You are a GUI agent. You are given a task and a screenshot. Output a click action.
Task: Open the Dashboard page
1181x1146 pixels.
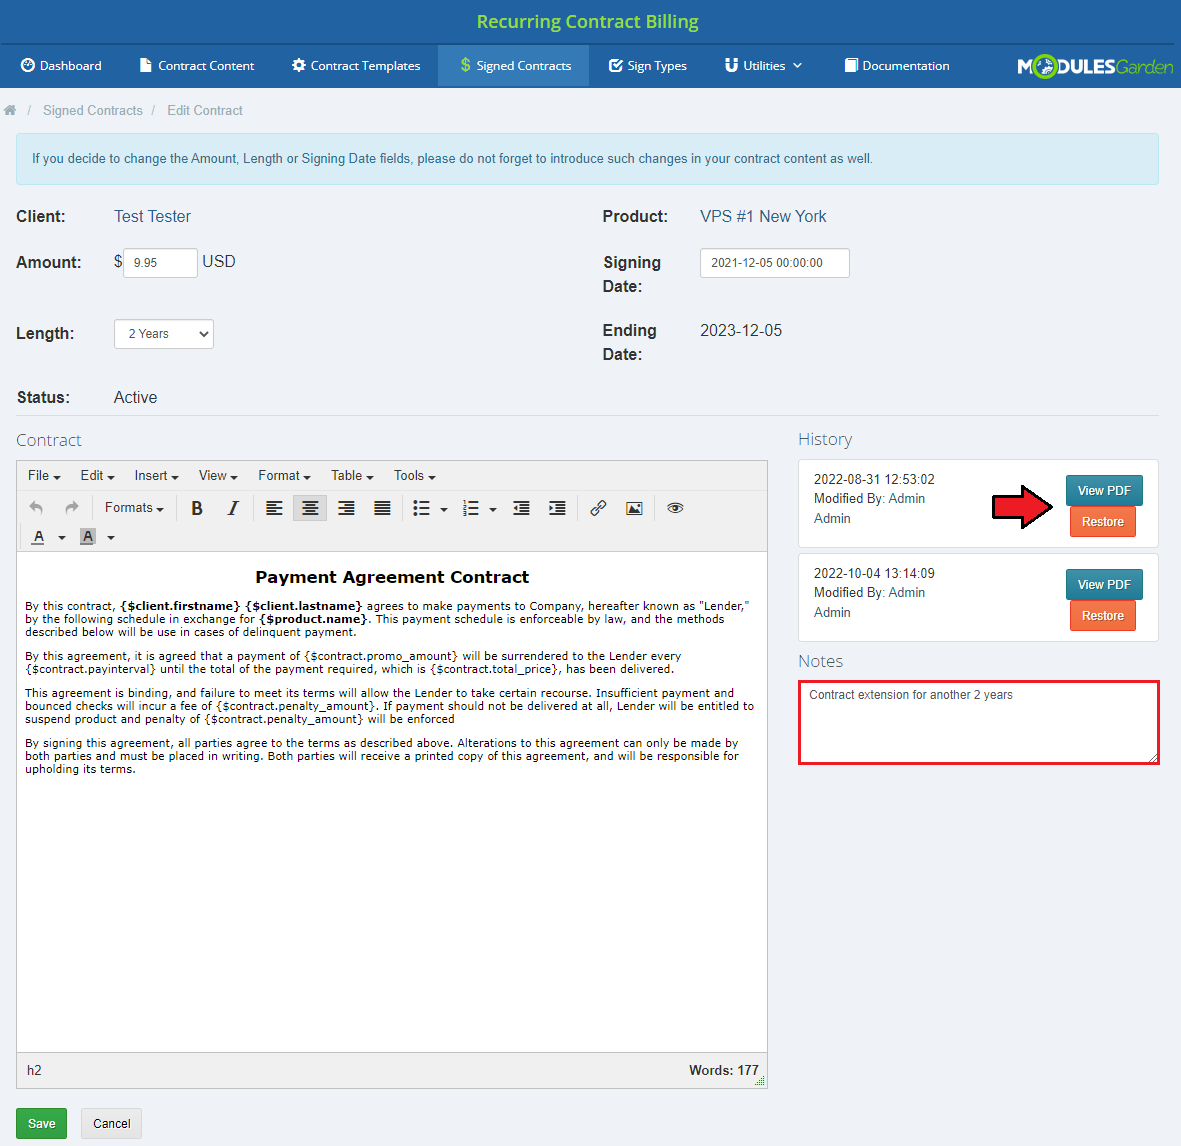pos(61,66)
